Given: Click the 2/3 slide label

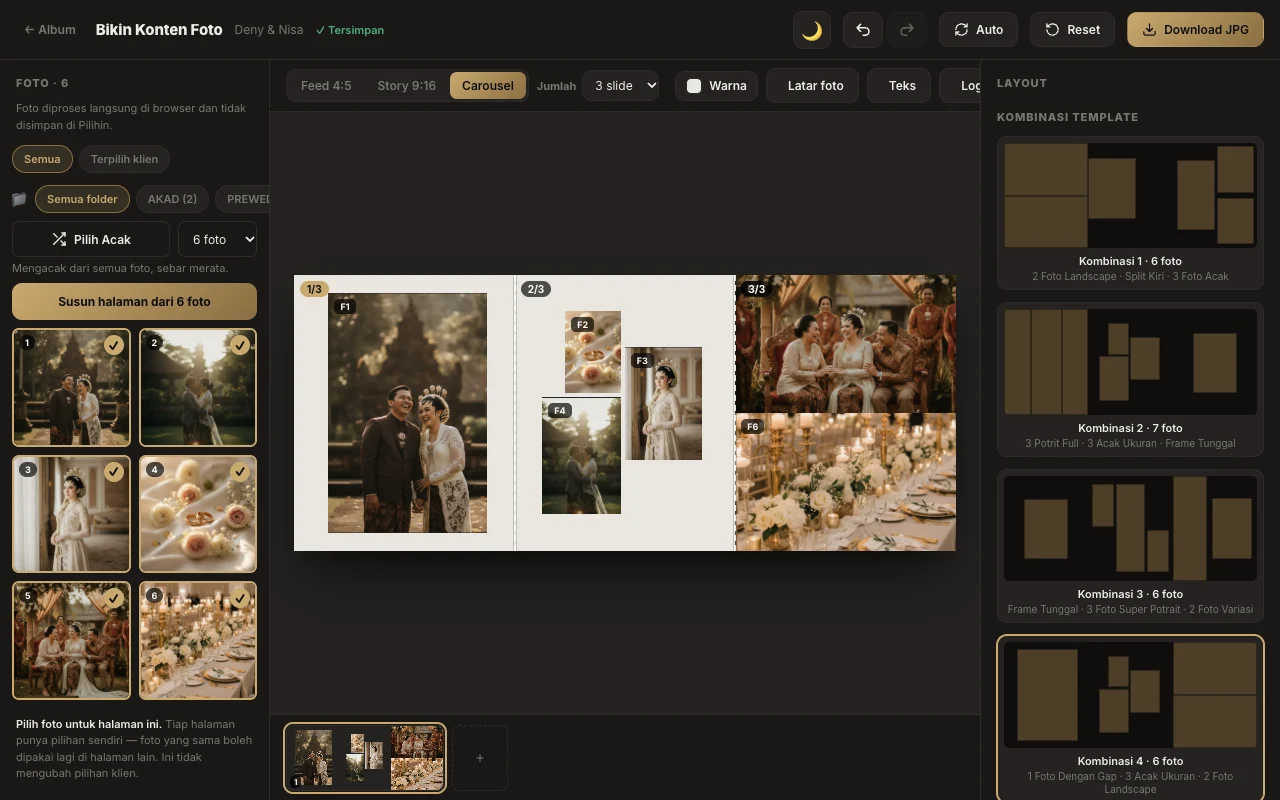Looking at the screenshot, I should [x=535, y=289].
